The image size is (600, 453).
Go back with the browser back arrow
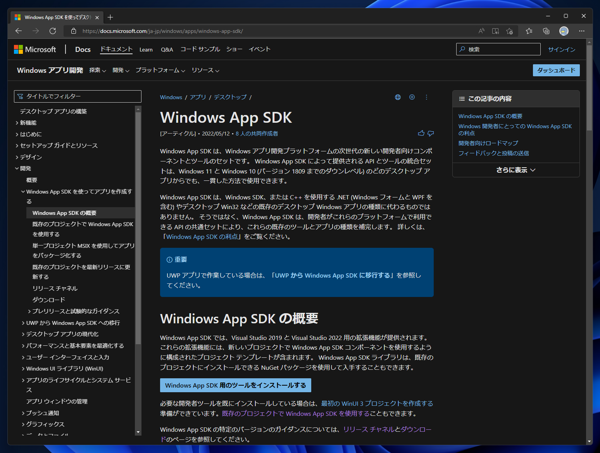pos(18,31)
